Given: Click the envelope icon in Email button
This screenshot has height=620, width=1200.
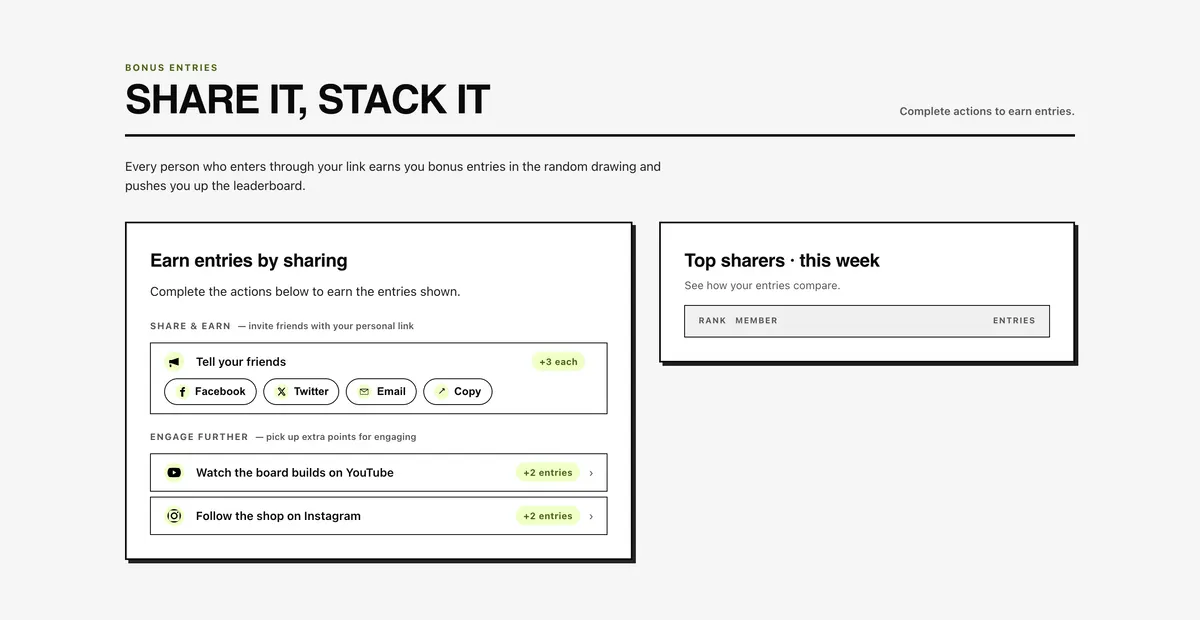Looking at the screenshot, I should coord(364,392).
